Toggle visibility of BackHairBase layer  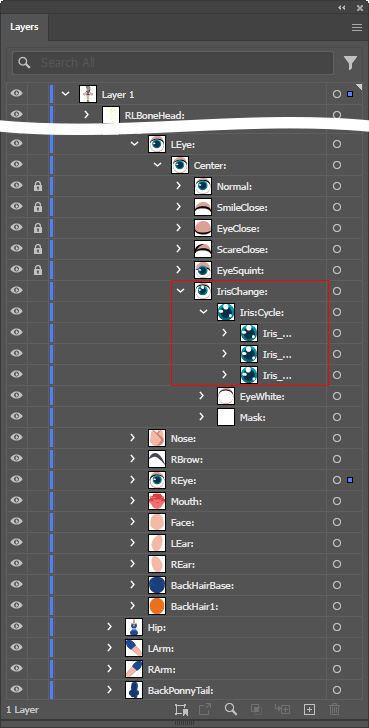(17, 585)
